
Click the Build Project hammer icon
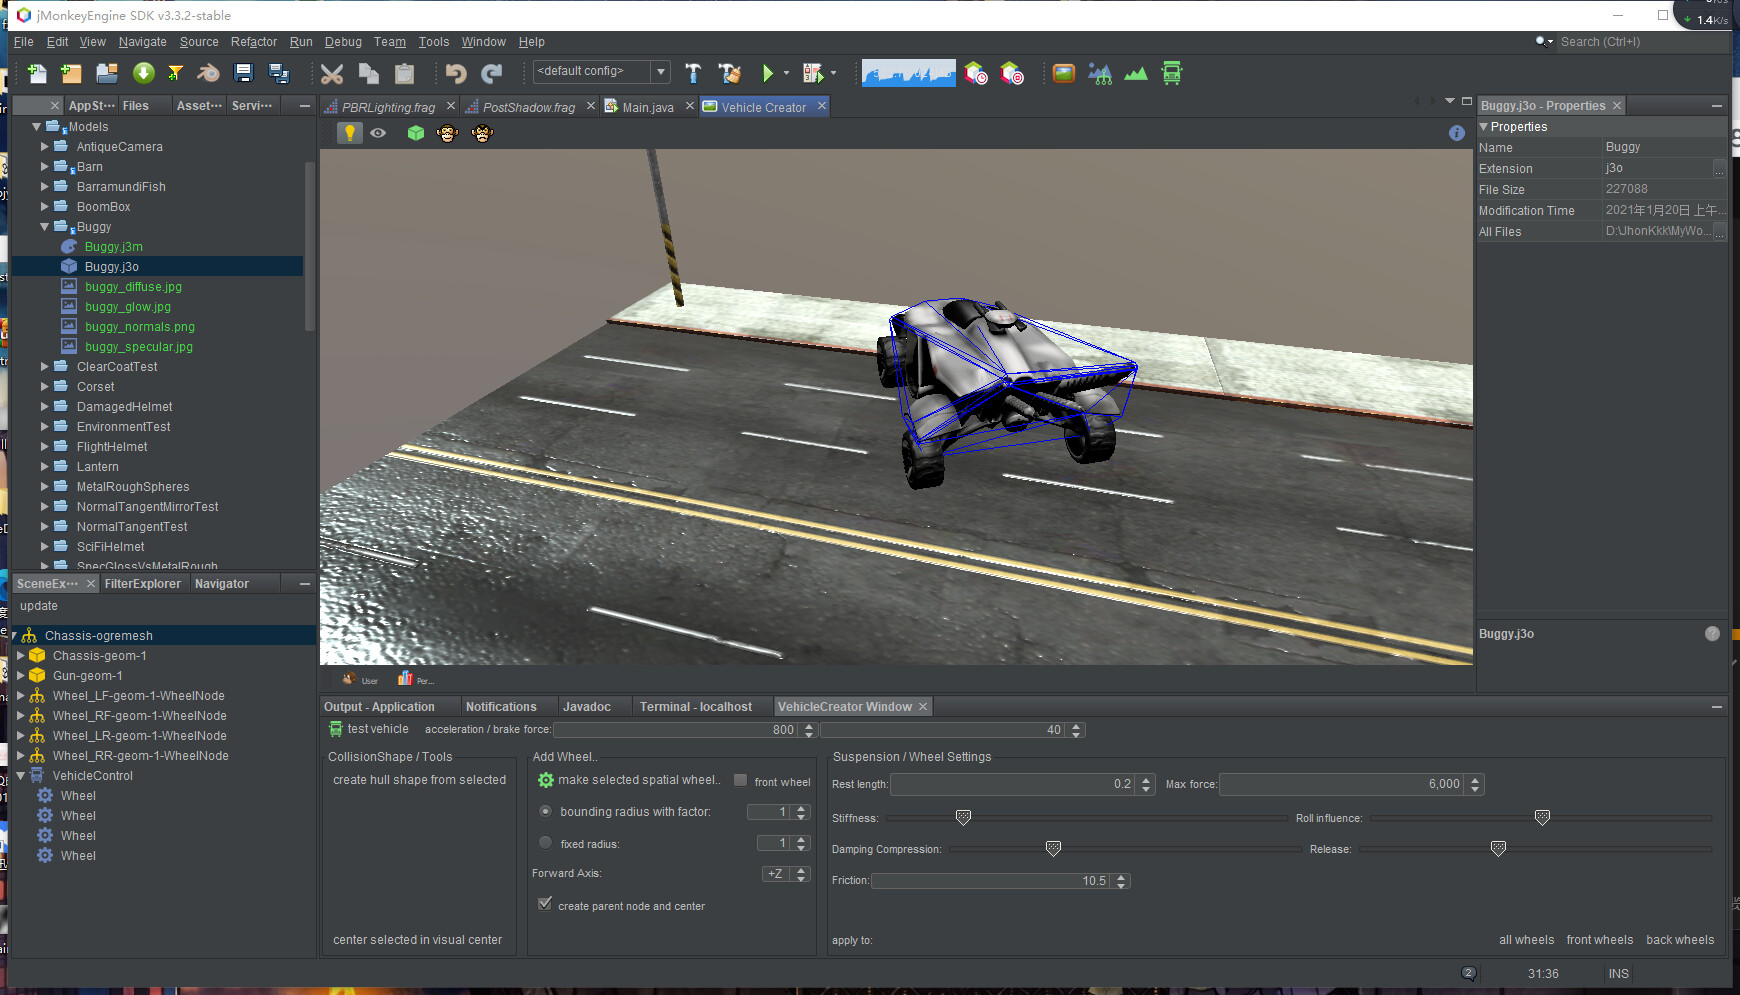[x=693, y=73]
